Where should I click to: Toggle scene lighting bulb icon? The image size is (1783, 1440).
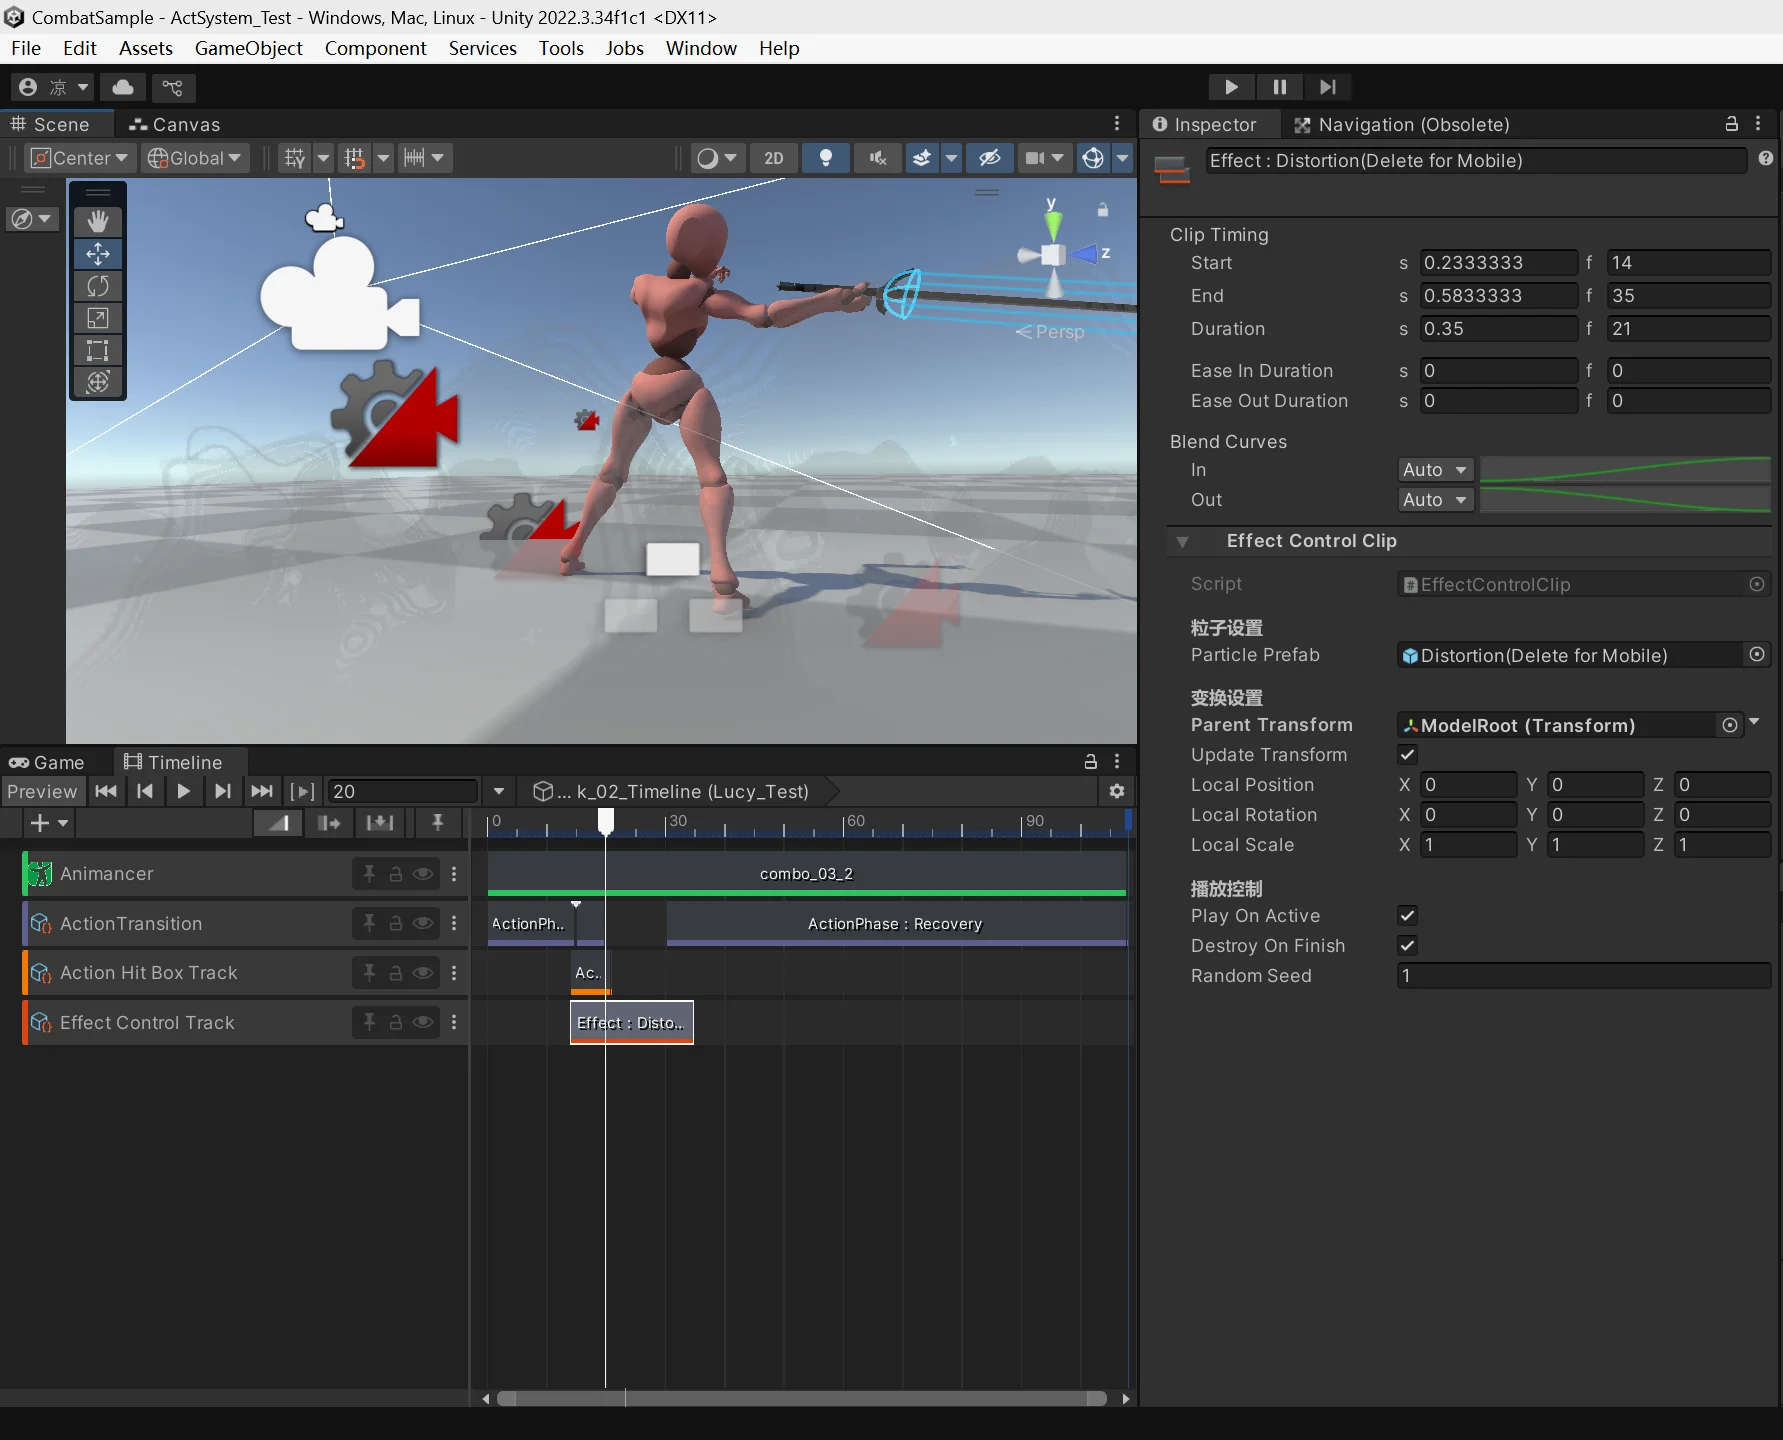pyautogui.click(x=825, y=158)
